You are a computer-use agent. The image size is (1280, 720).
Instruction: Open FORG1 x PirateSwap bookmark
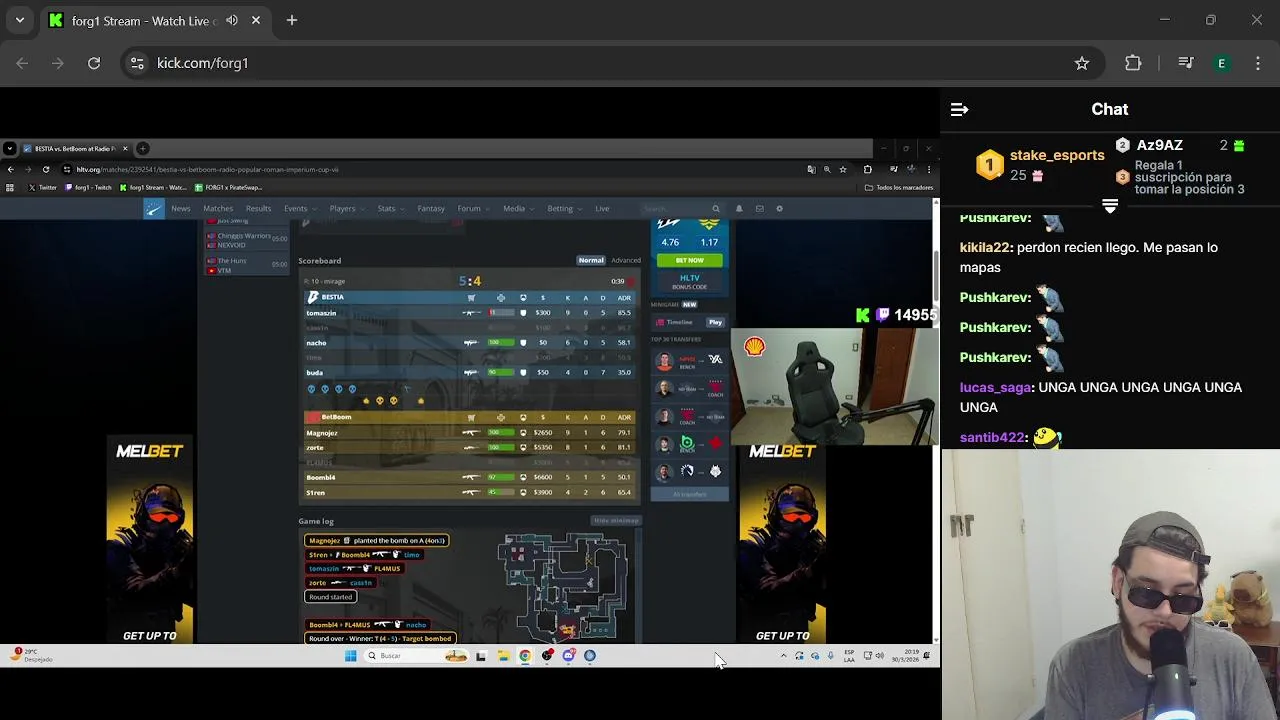click(x=228, y=187)
